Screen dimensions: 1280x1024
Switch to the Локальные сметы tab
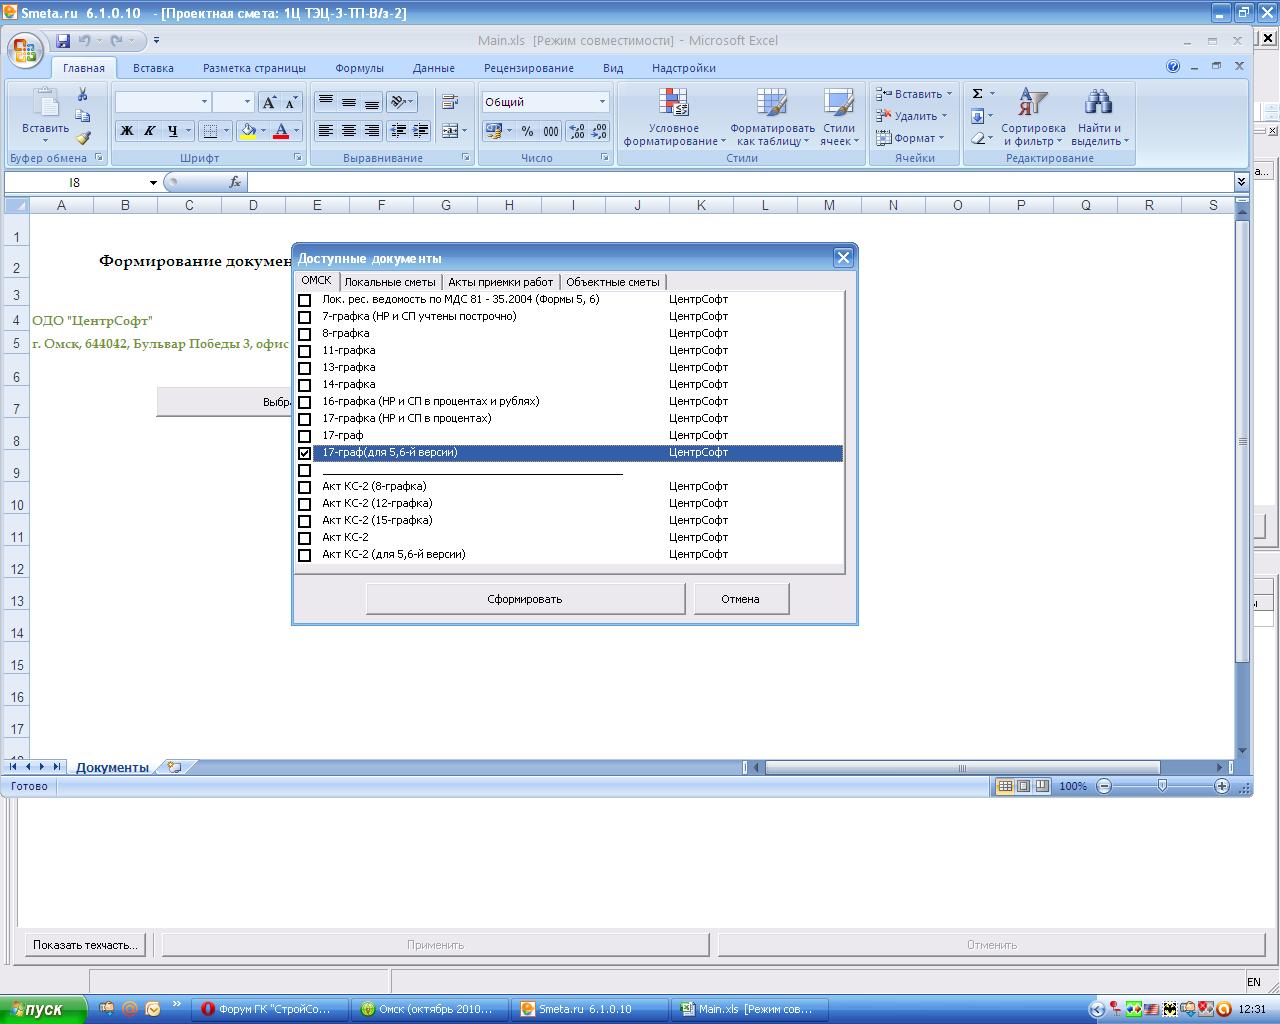[x=390, y=282]
